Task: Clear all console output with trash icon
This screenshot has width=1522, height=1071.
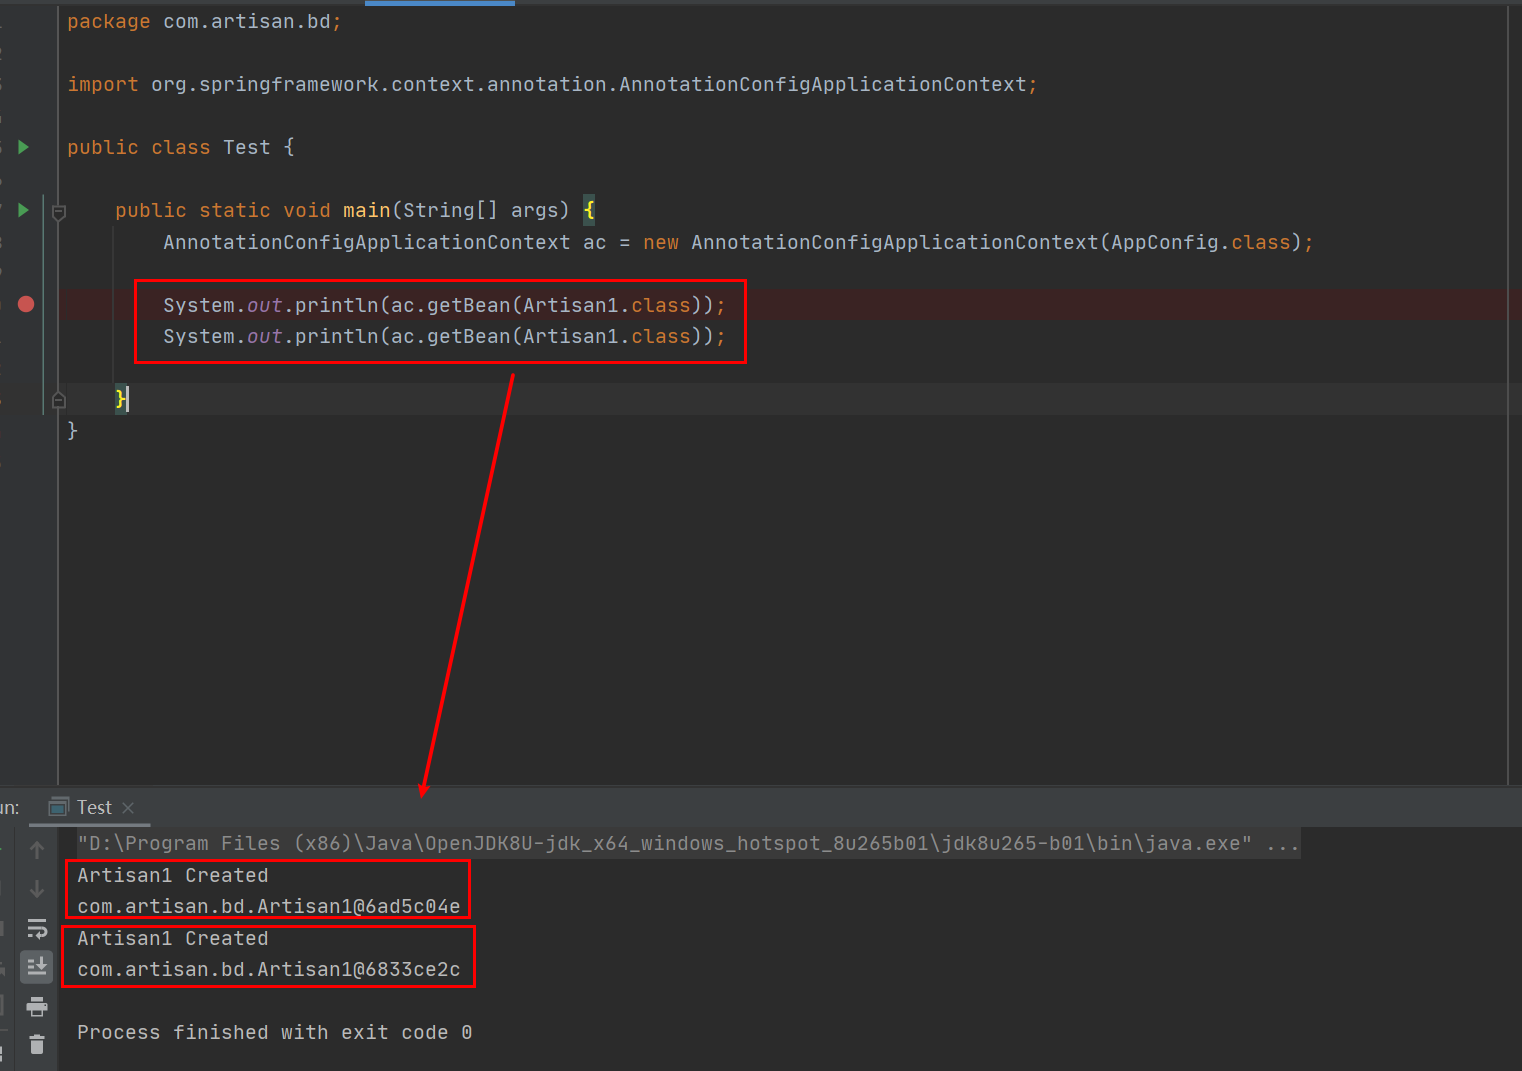Action: (37, 1044)
